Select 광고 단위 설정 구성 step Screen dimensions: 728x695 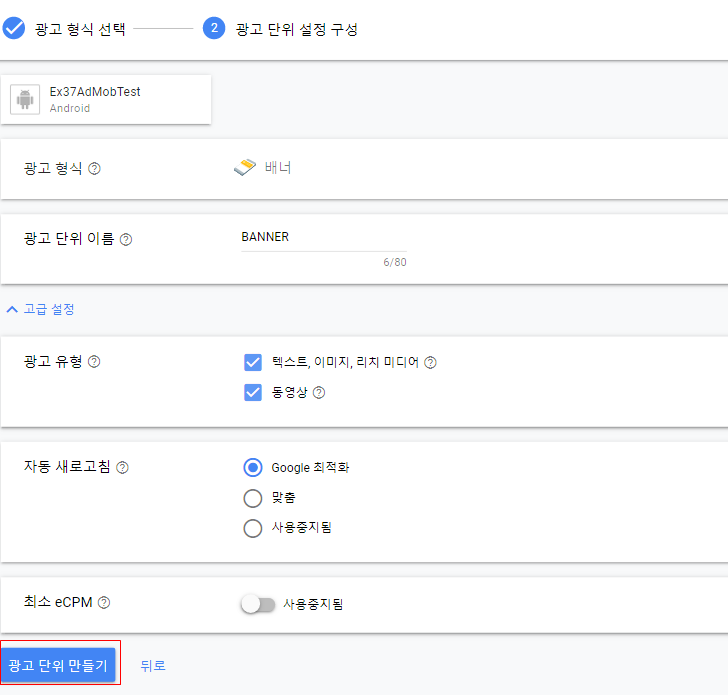click(297, 29)
